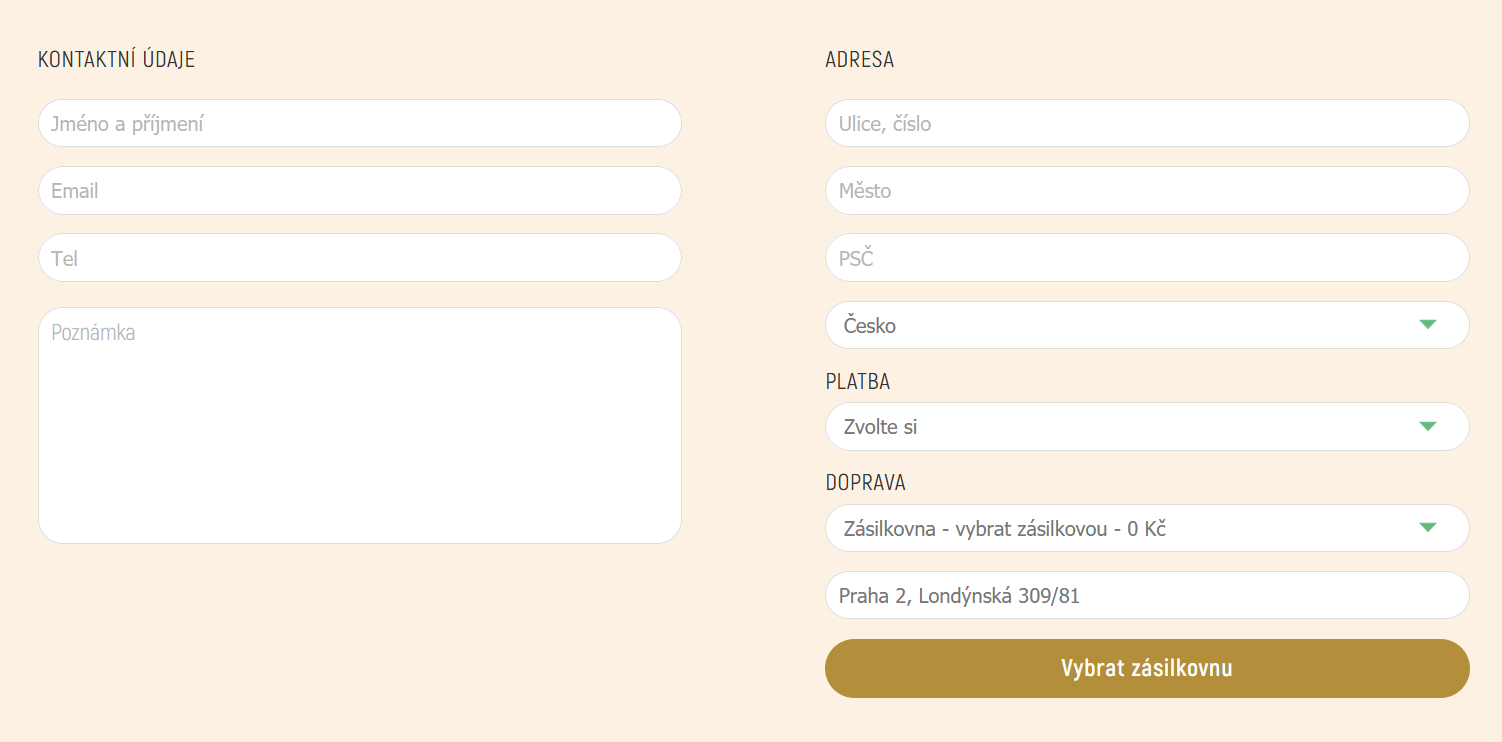Click the empty lower area of the Poznámka box

(x=360, y=470)
